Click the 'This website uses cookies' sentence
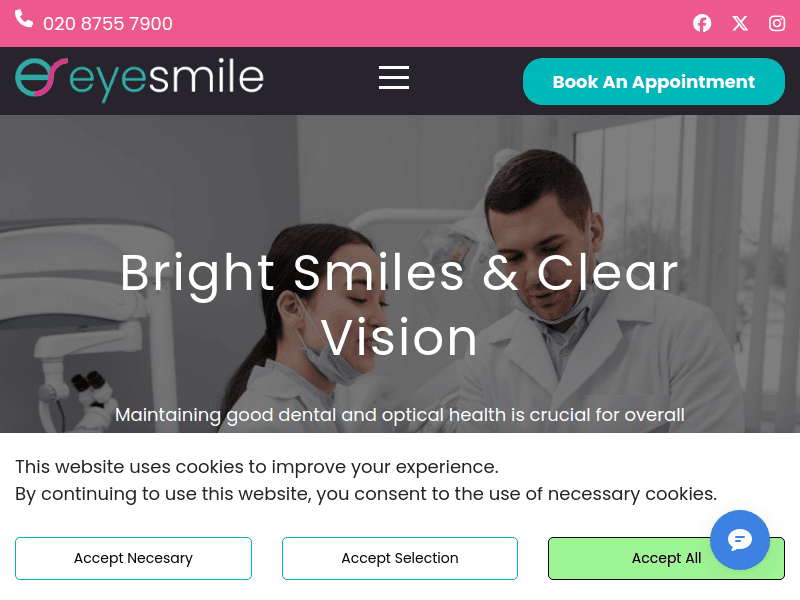This screenshot has width=800, height=600. point(257,467)
